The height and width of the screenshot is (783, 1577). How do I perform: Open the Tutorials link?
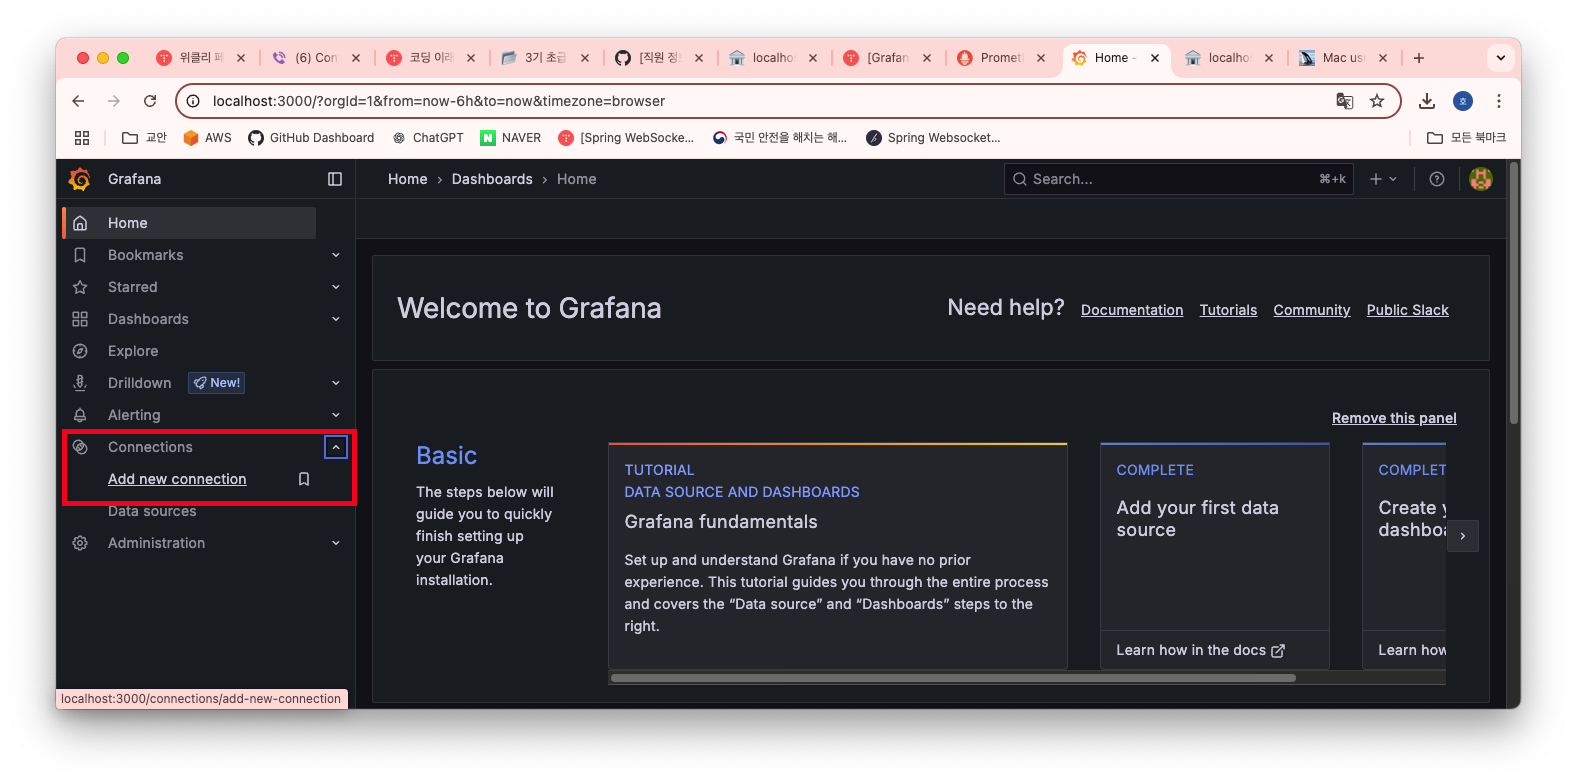[1228, 310]
